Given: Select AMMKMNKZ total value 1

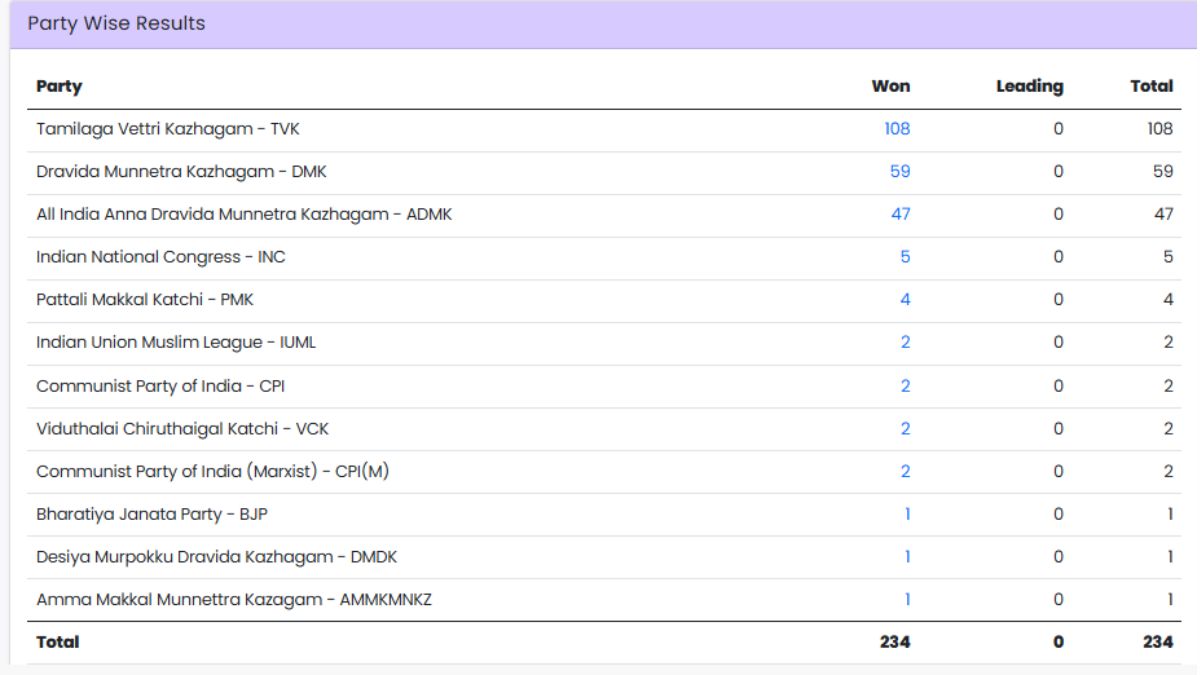Looking at the screenshot, I should point(1170,599).
